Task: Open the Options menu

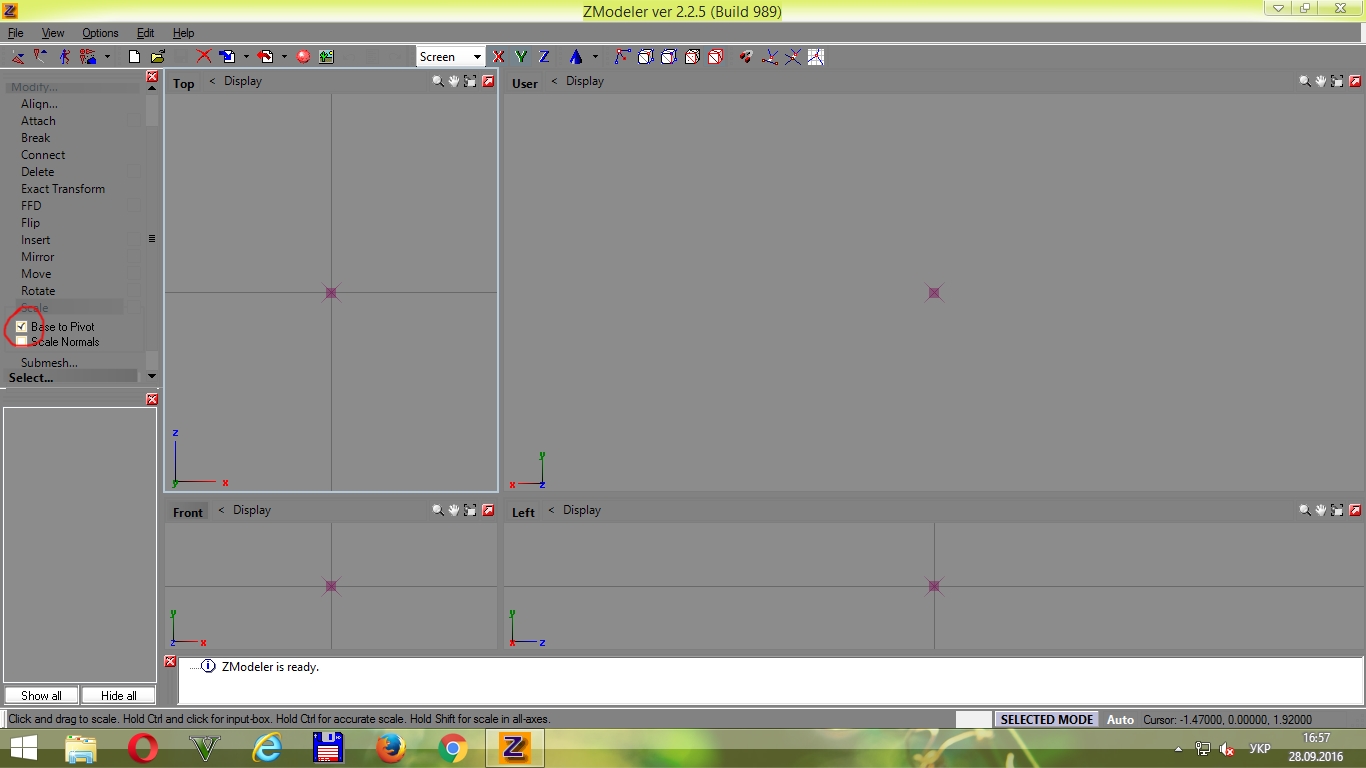Action: [x=100, y=33]
